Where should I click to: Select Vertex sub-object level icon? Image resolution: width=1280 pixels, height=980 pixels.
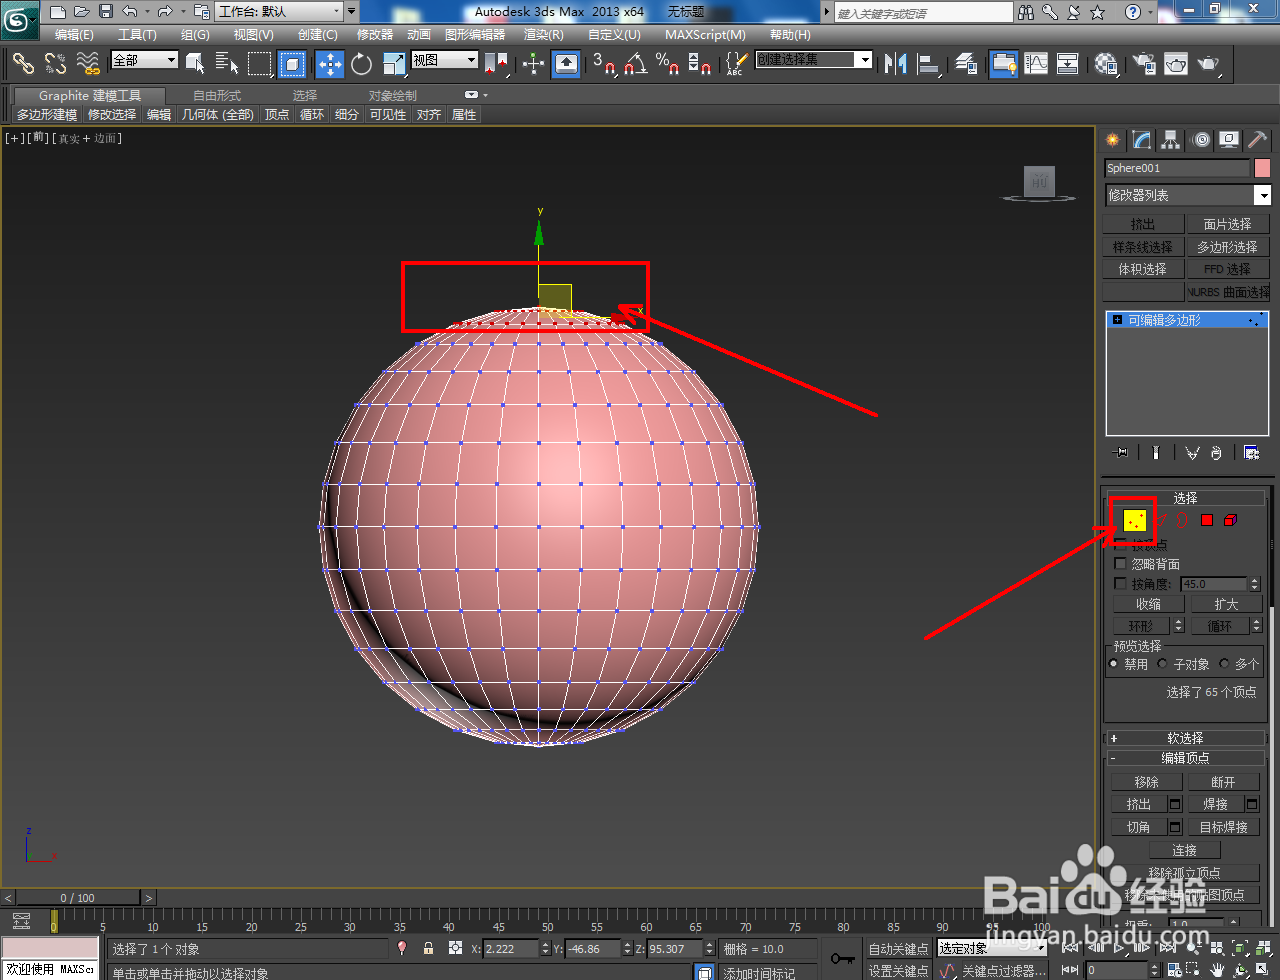pyautogui.click(x=1134, y=520)
